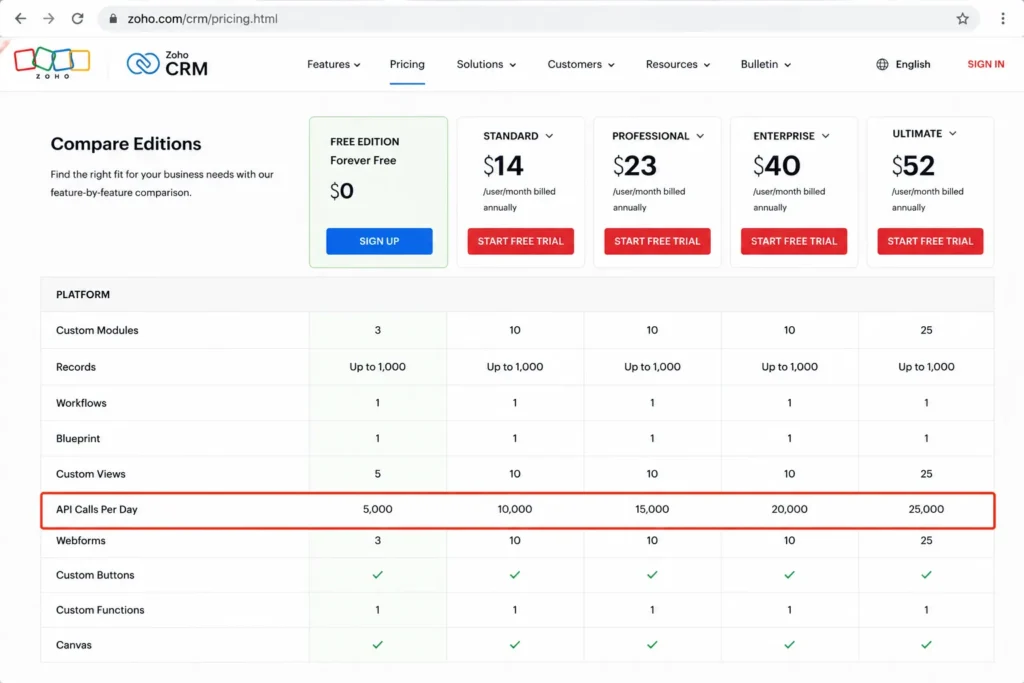Image resolution: width=1024 pixels, height=683 pixels.
Task: Click the $23 Professional price
Action: (x=634, y=166)
